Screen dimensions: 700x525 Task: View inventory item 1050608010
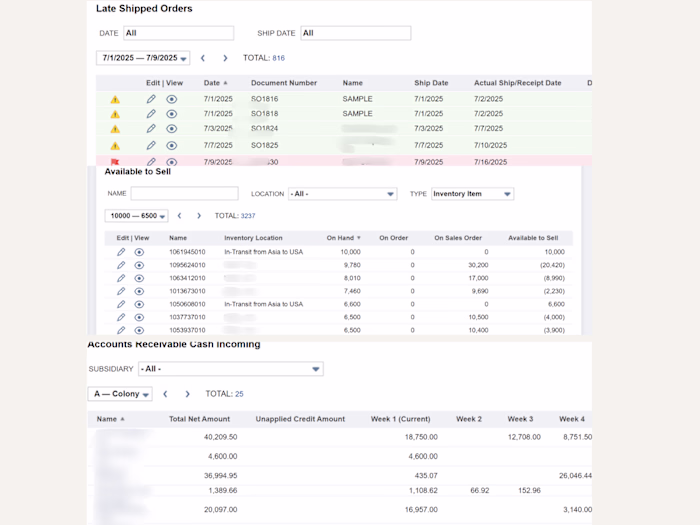pos(139,304)
